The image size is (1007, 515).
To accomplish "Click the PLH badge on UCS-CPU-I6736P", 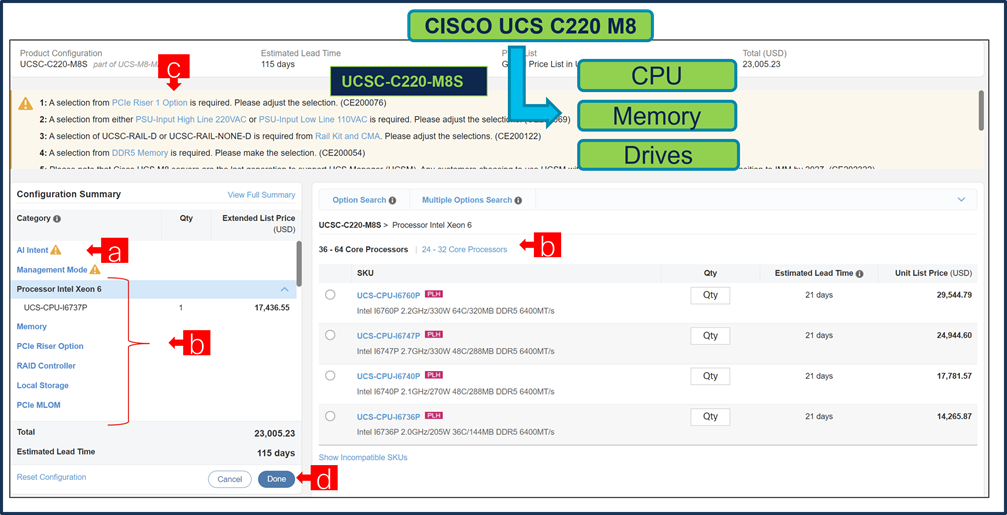I will pos(434,415).
